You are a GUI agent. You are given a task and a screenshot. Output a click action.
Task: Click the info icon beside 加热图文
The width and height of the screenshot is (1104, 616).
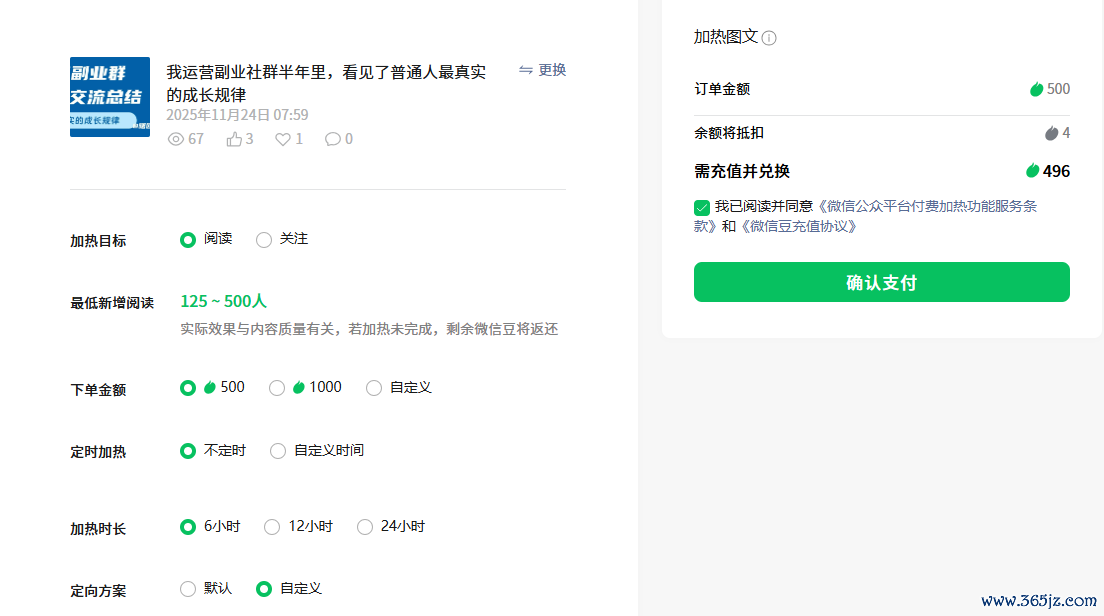[x=769, y=38]
